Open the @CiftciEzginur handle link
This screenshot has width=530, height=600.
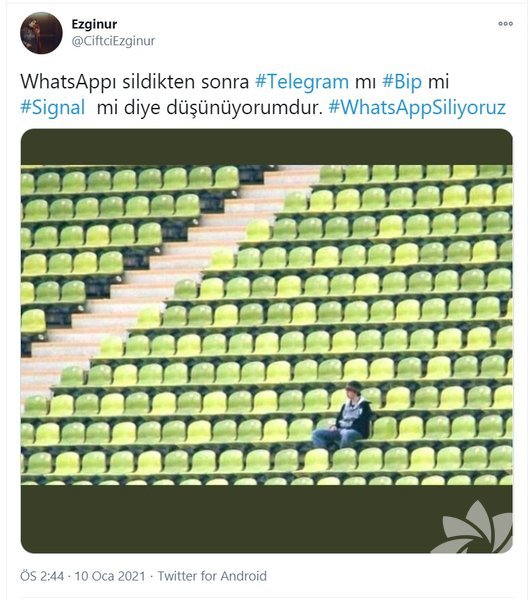click(113, 41)
